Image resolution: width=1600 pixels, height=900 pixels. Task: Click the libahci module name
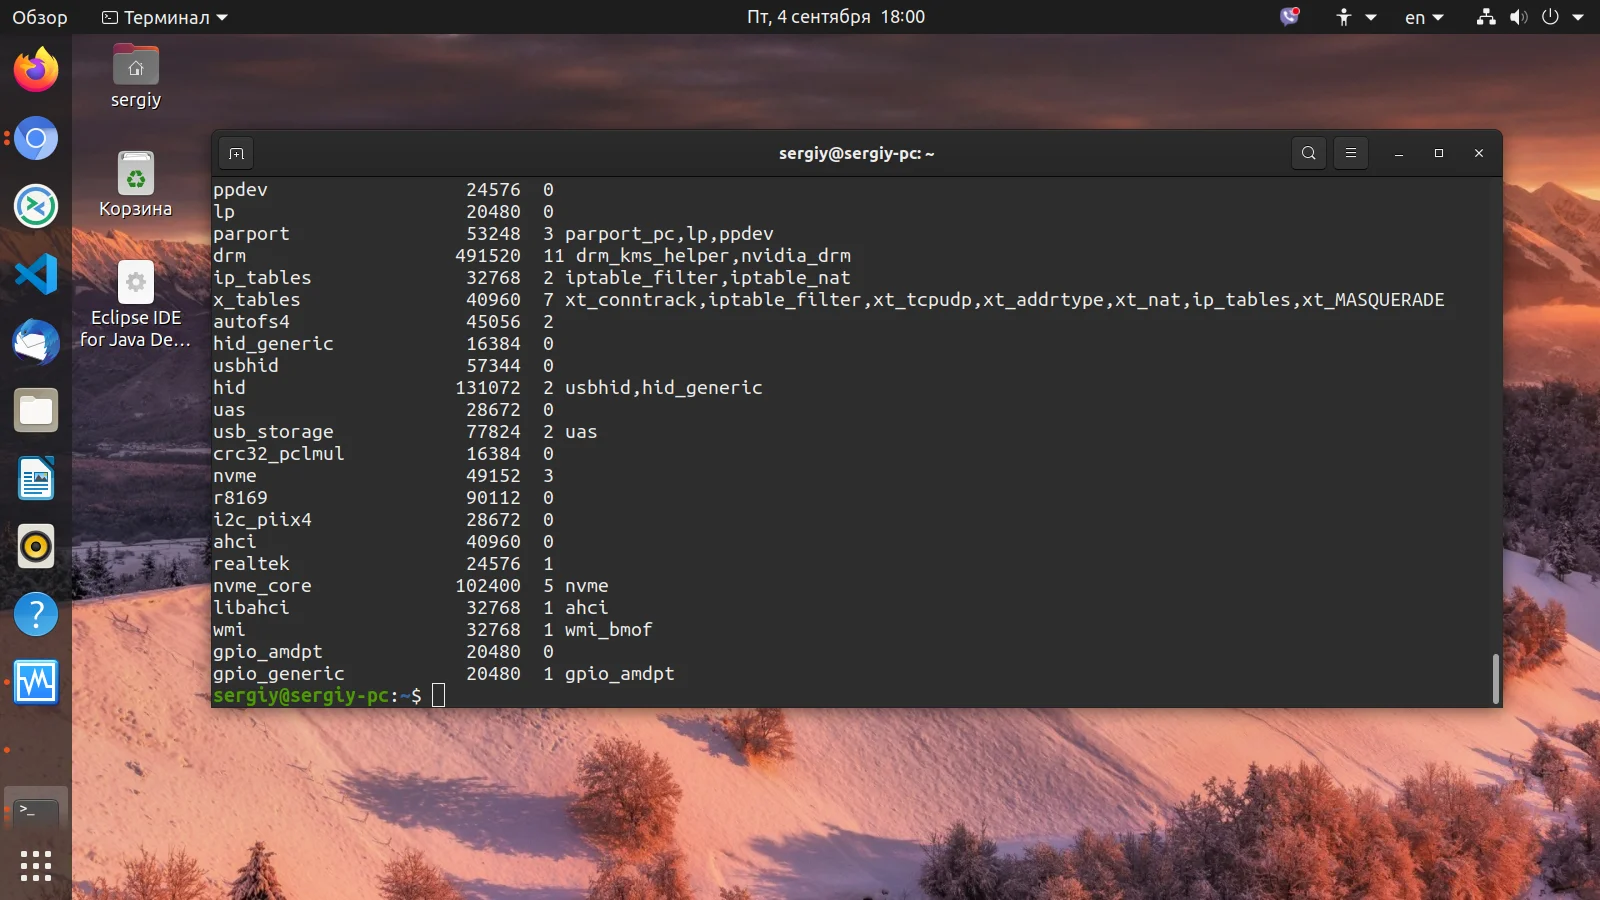[x=251, y=608]
